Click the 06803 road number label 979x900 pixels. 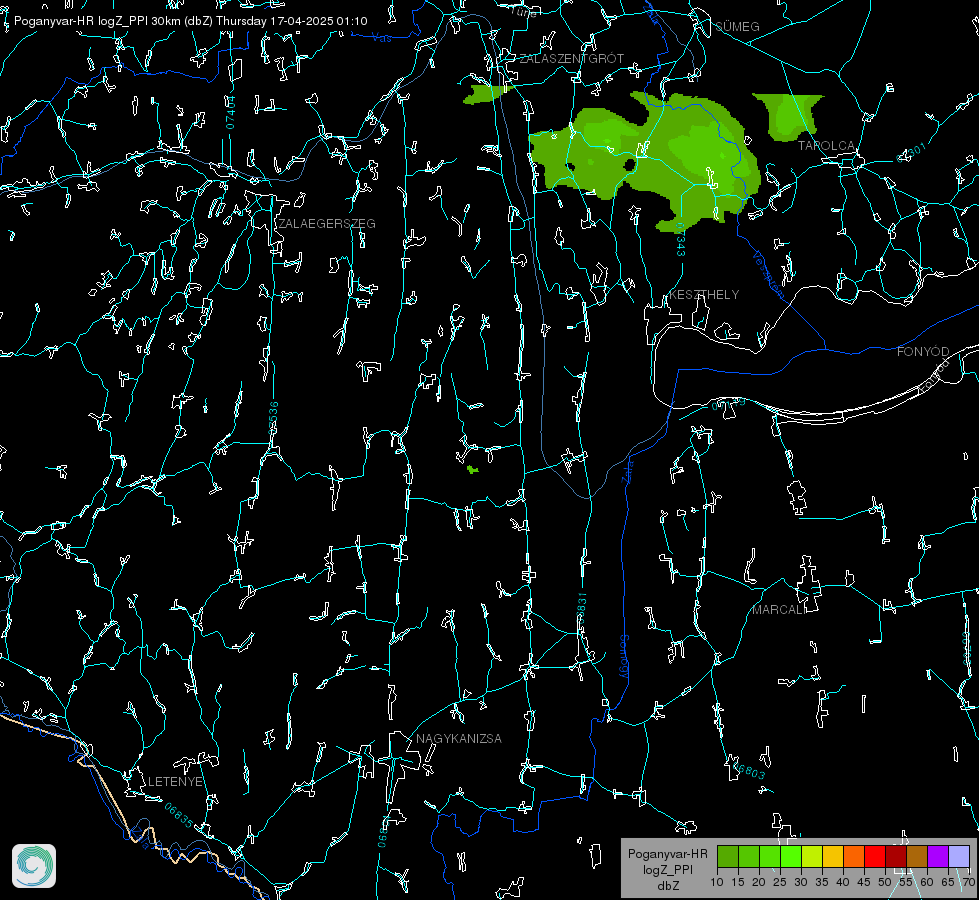pyautogui.click(x=749, y=770)
